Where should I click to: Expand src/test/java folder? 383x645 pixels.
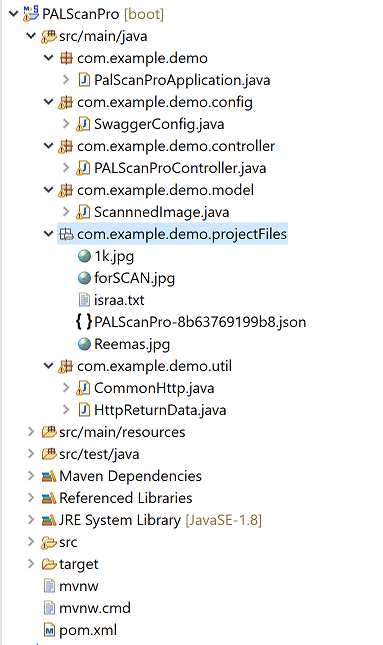coord(31,454)
